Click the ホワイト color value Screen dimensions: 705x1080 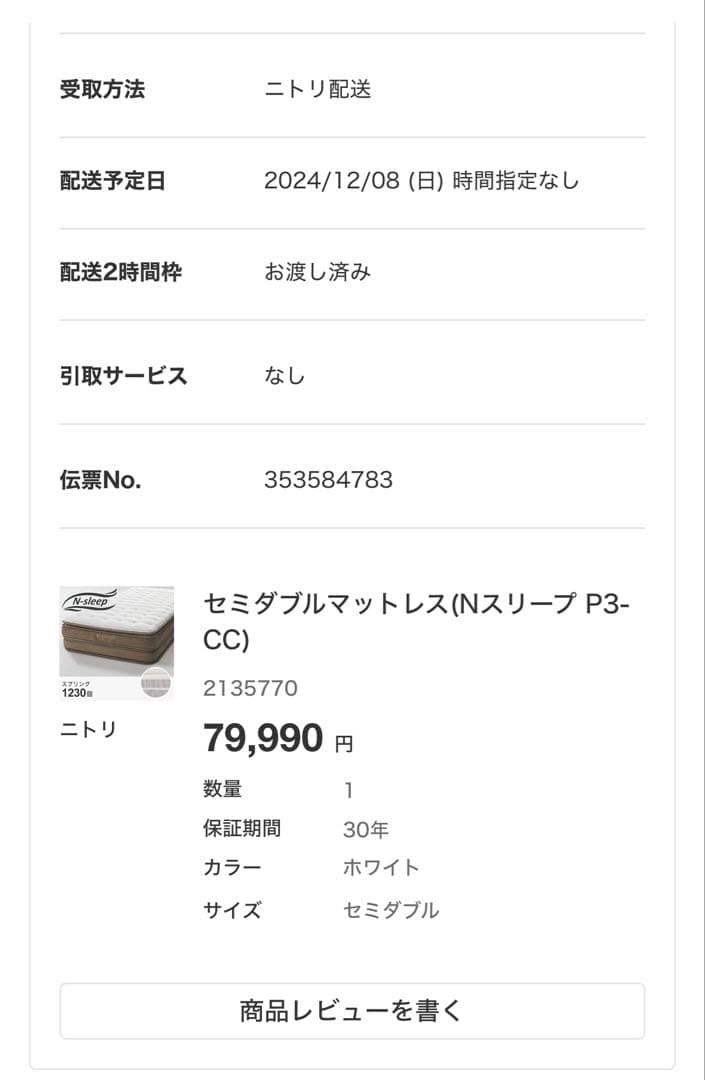pos(381,868)
